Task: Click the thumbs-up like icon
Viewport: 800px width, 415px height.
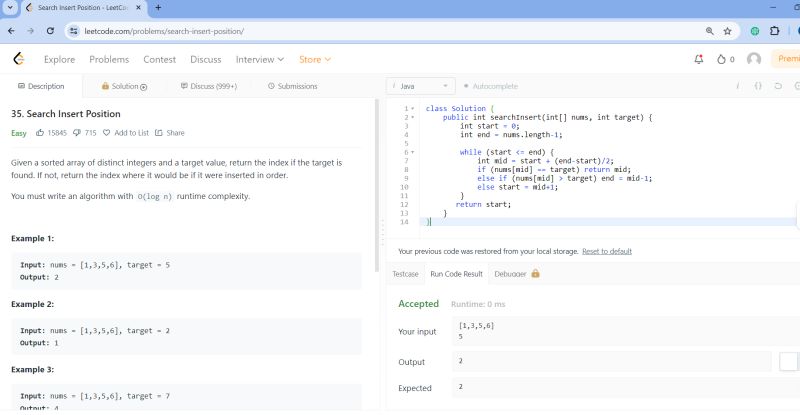Action: (x=40, y=132)
